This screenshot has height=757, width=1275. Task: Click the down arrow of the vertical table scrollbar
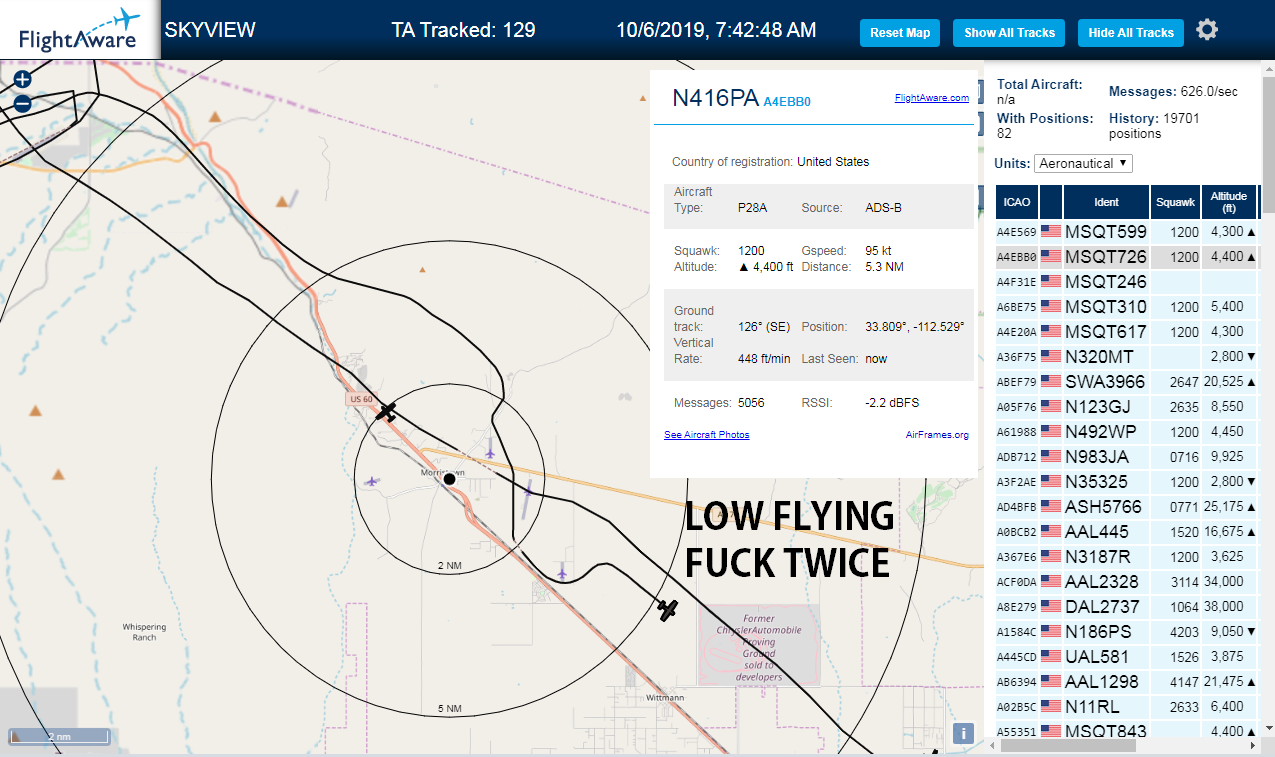pos(1268,728)
